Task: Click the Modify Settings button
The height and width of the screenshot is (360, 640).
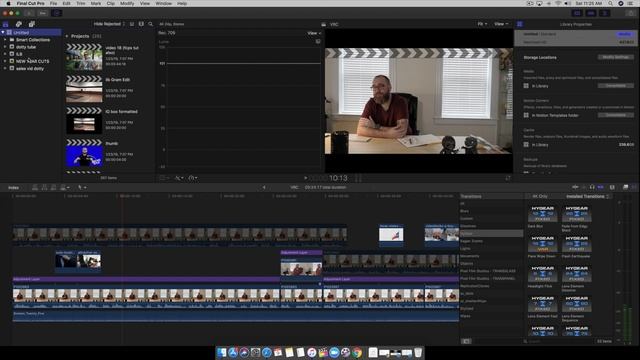Action: [616, 57]
